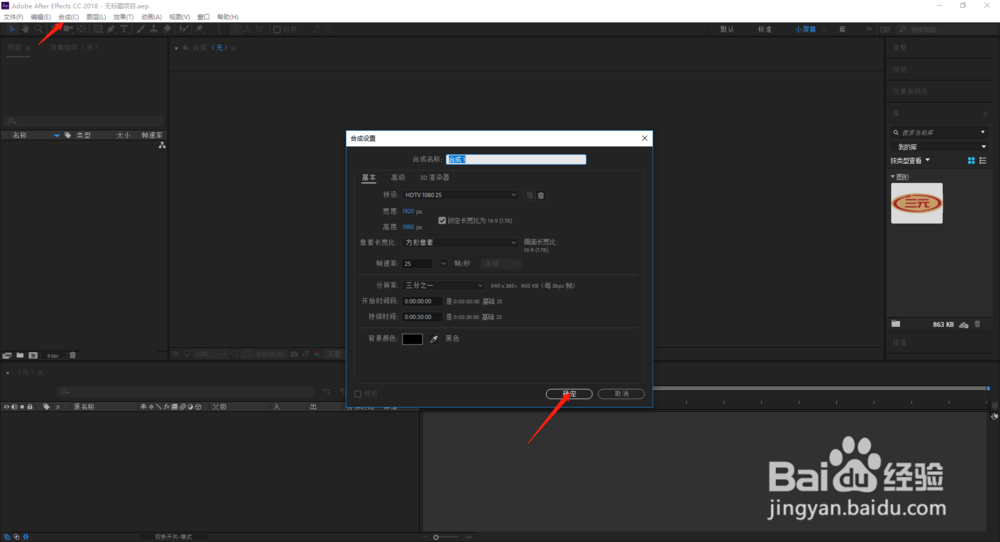
Task: Open the Edit menu
Action: pyautogui.click(x=41, y=17)
